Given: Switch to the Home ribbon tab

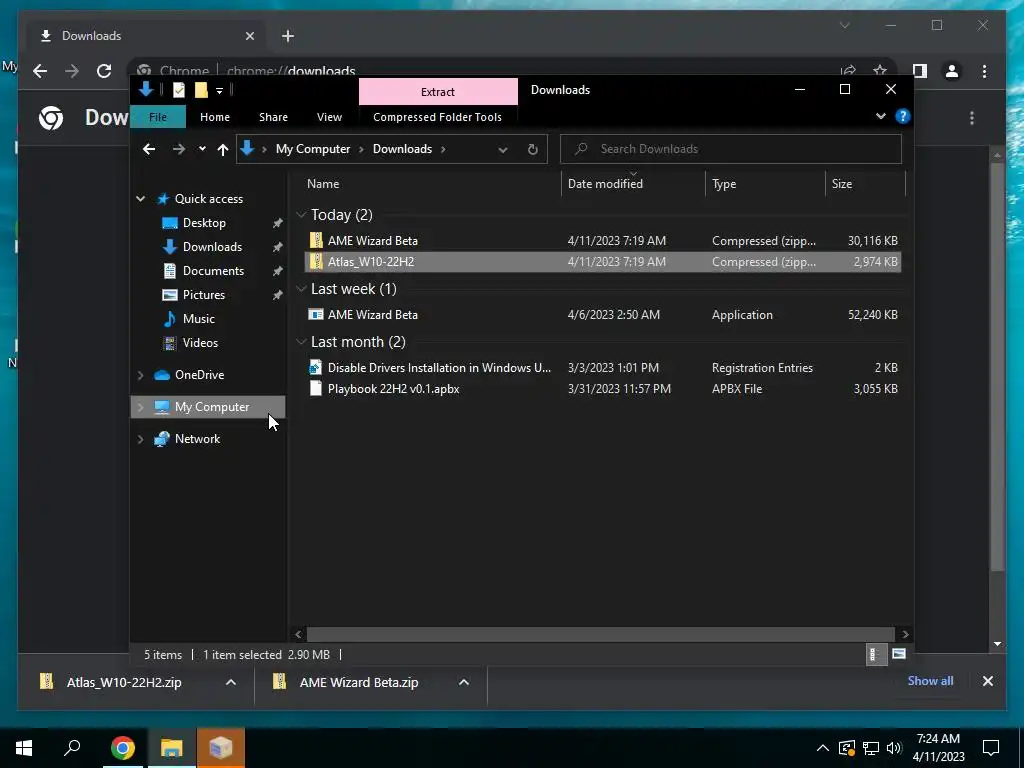Looking at the screenshot, I should coord(215,117).
